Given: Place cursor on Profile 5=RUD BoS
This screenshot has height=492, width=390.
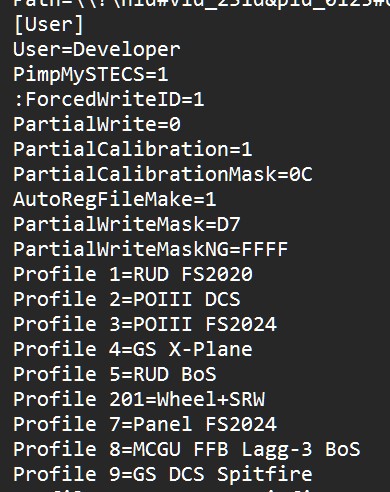Looking at the screenshot, I should (115, 374).
